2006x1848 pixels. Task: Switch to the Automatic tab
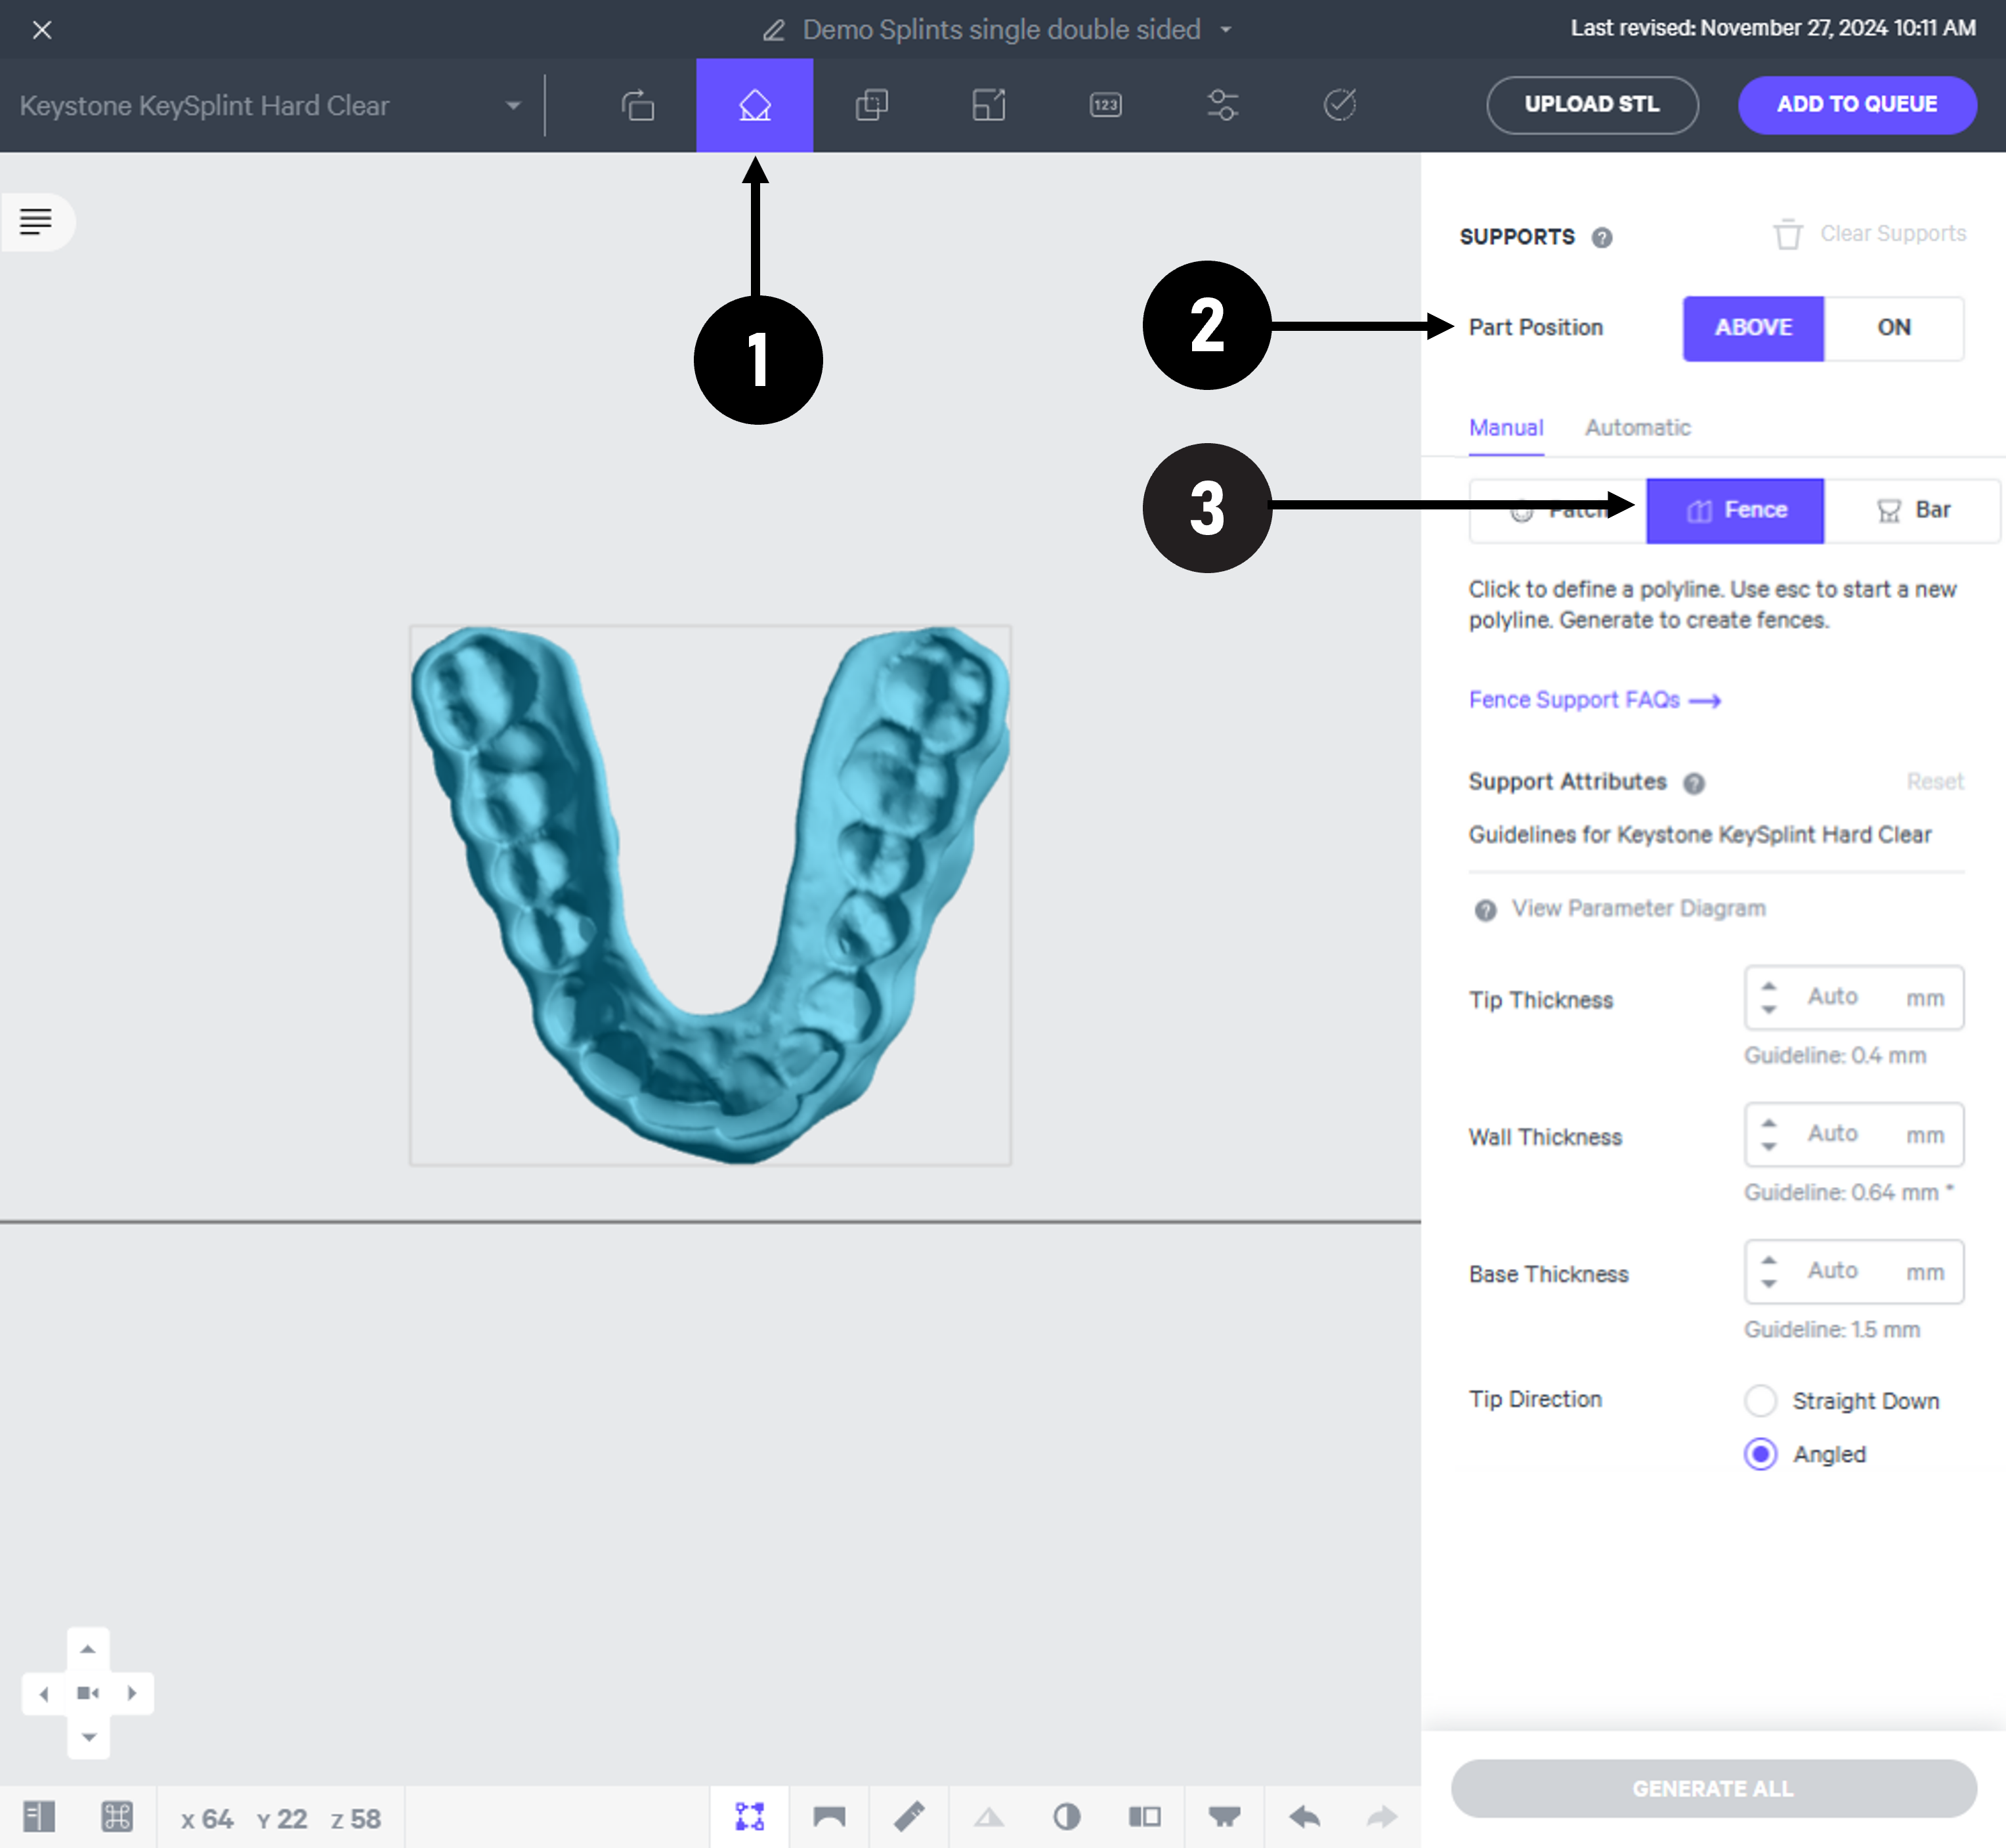pos(1638,428)
